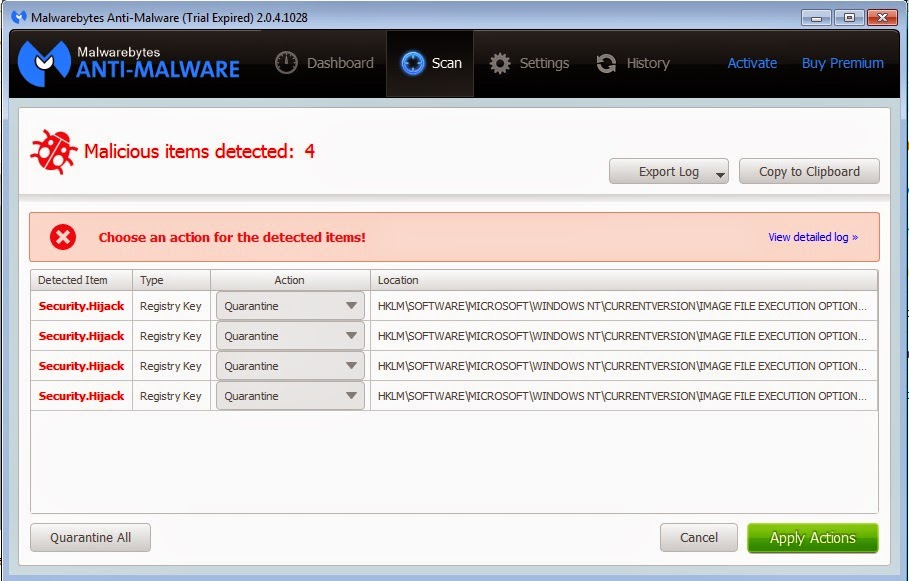909x581 pixels.
Task: Click the Malwarebytes title bar app icon
Action: click(19, 17)
